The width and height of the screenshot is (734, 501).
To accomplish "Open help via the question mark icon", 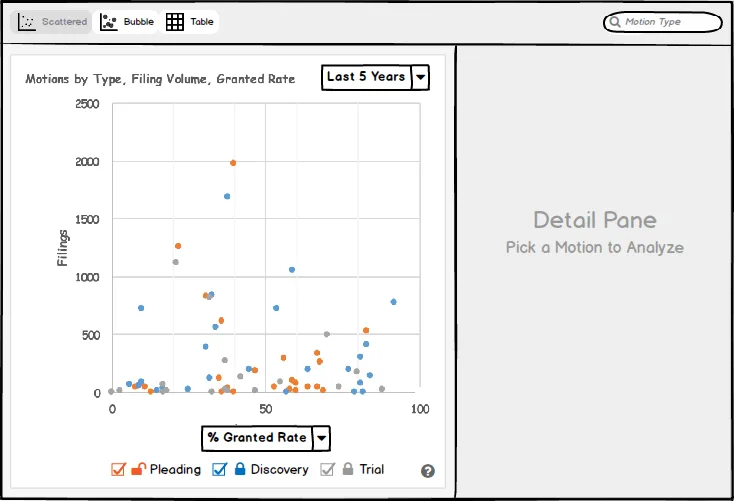I will (428, 471).
